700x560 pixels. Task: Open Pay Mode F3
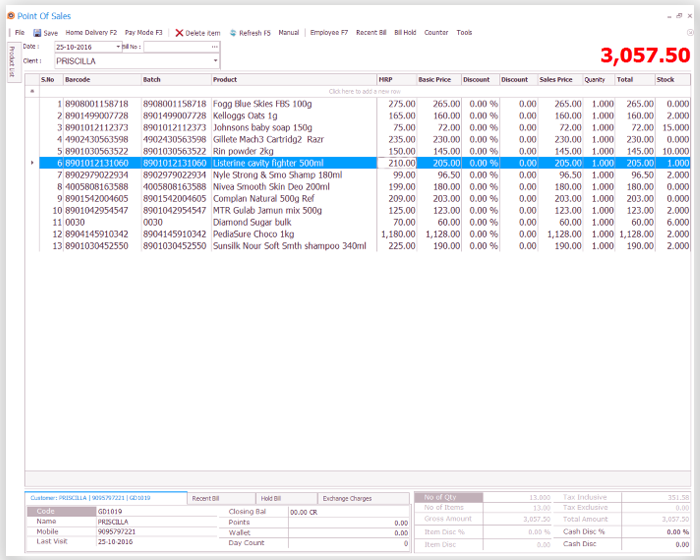(143, 33)
